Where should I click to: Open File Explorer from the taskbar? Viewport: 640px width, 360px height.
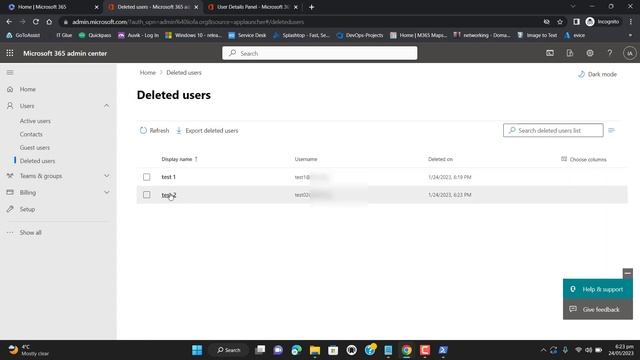pyautogui.click(x=315, y=350)
